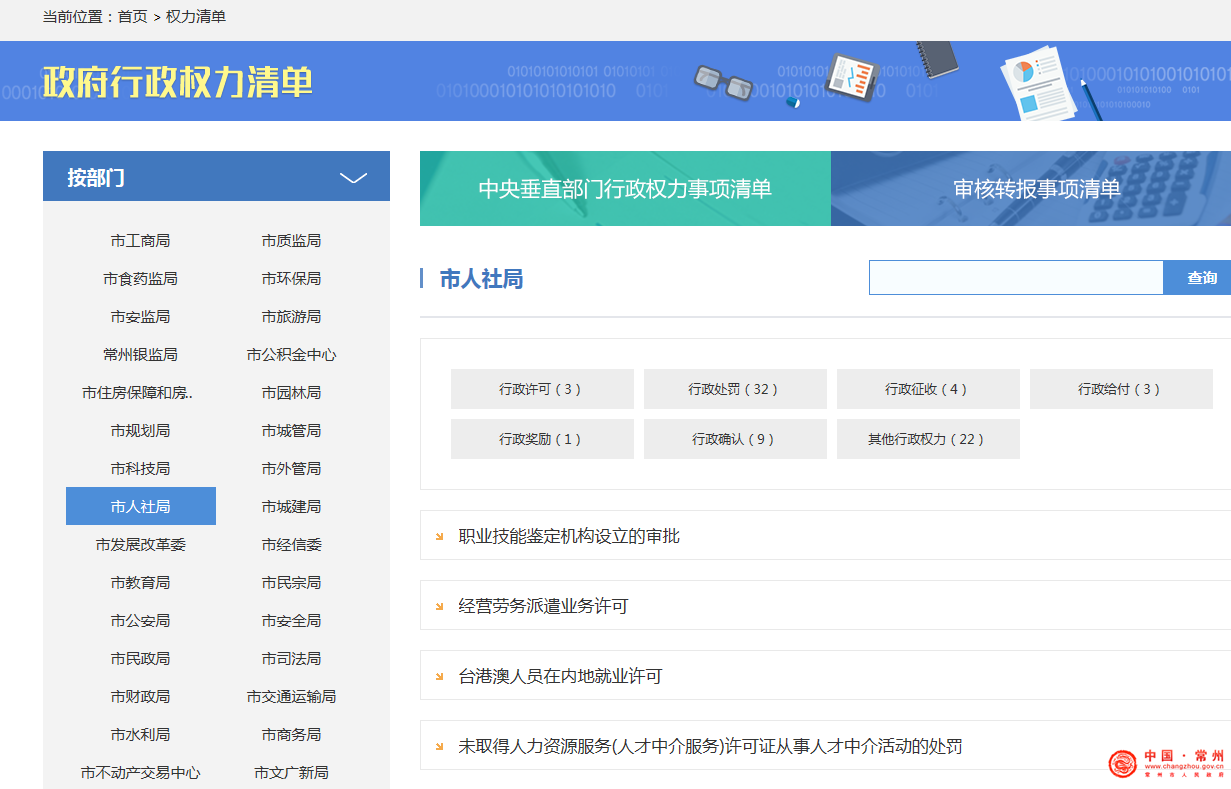Image resolution: width=1231 pixels, height=789 pixels.
Task: Select 其他行政权力 (22) category
Action: [x=927, y=439]
